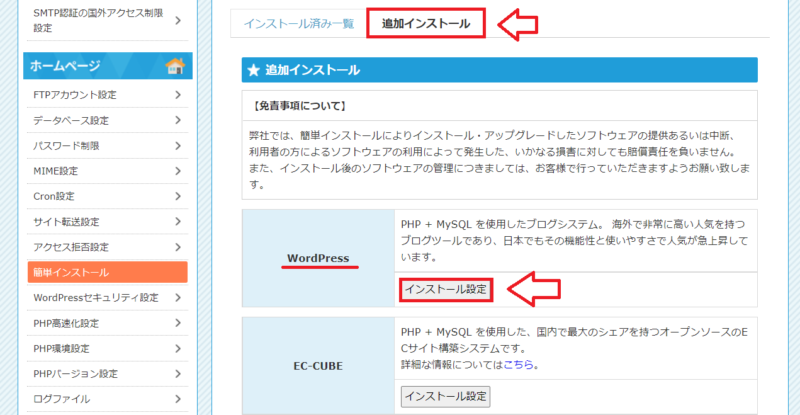Screen dimensions: 800x415
Task: Click the house icon in ホームページ header
Action: (x=175, y=66)
